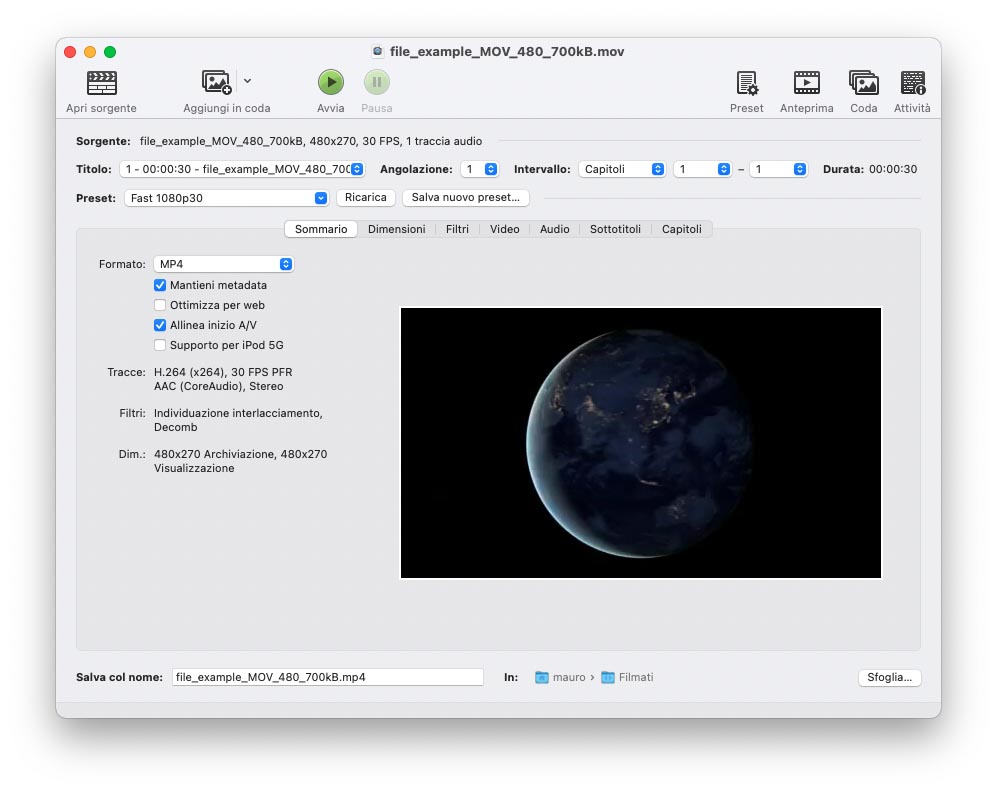Enable Supporto per iPod 5G checkbox
The height and width of the screenshot is (792, 997).
point(160,345)
